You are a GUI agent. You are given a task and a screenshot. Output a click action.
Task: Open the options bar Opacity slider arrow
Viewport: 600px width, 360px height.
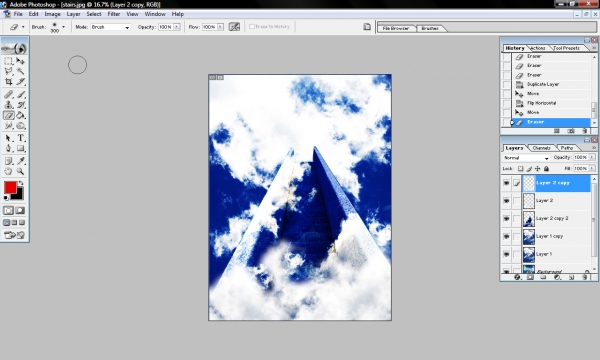click(177, 27)
